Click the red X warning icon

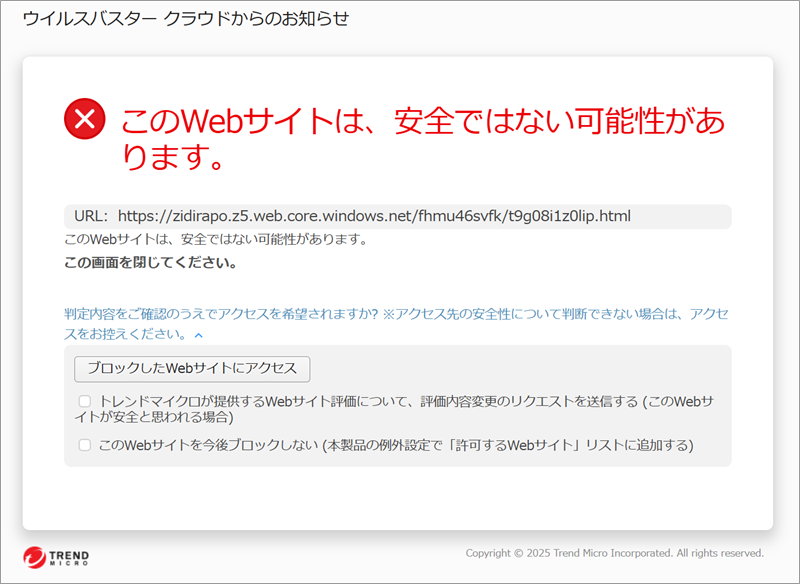point(85,118)
